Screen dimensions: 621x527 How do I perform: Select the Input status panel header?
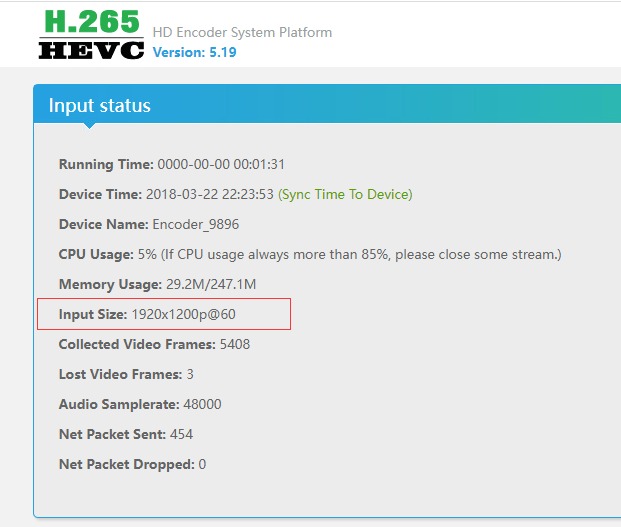[327, 105]
